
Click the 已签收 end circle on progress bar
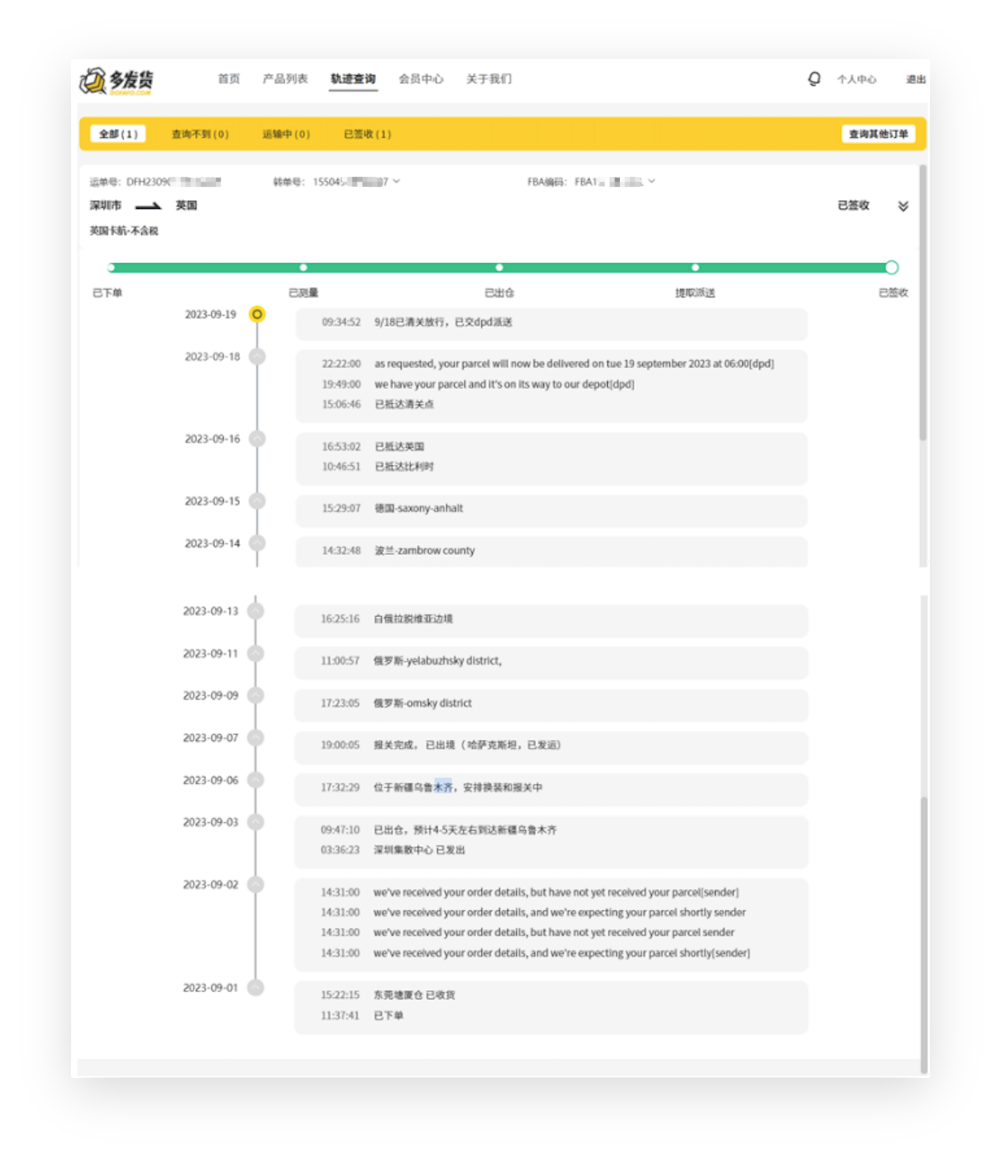(891, 267)
